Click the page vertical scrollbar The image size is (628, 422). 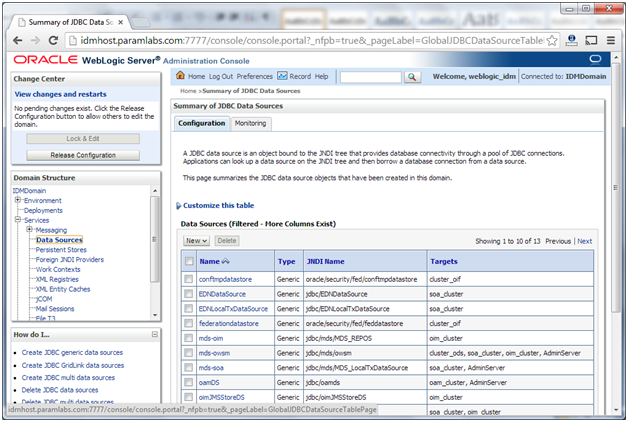(616, 188)
